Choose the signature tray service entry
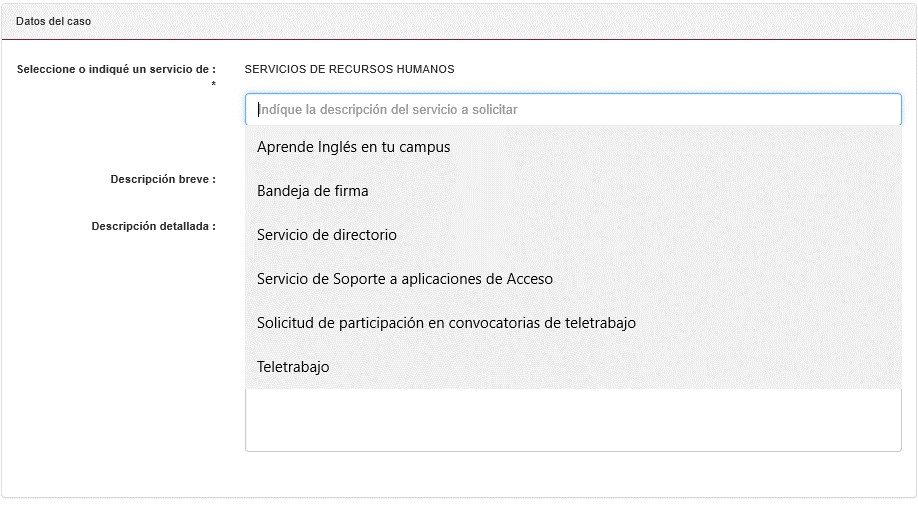 click(313, 191)
